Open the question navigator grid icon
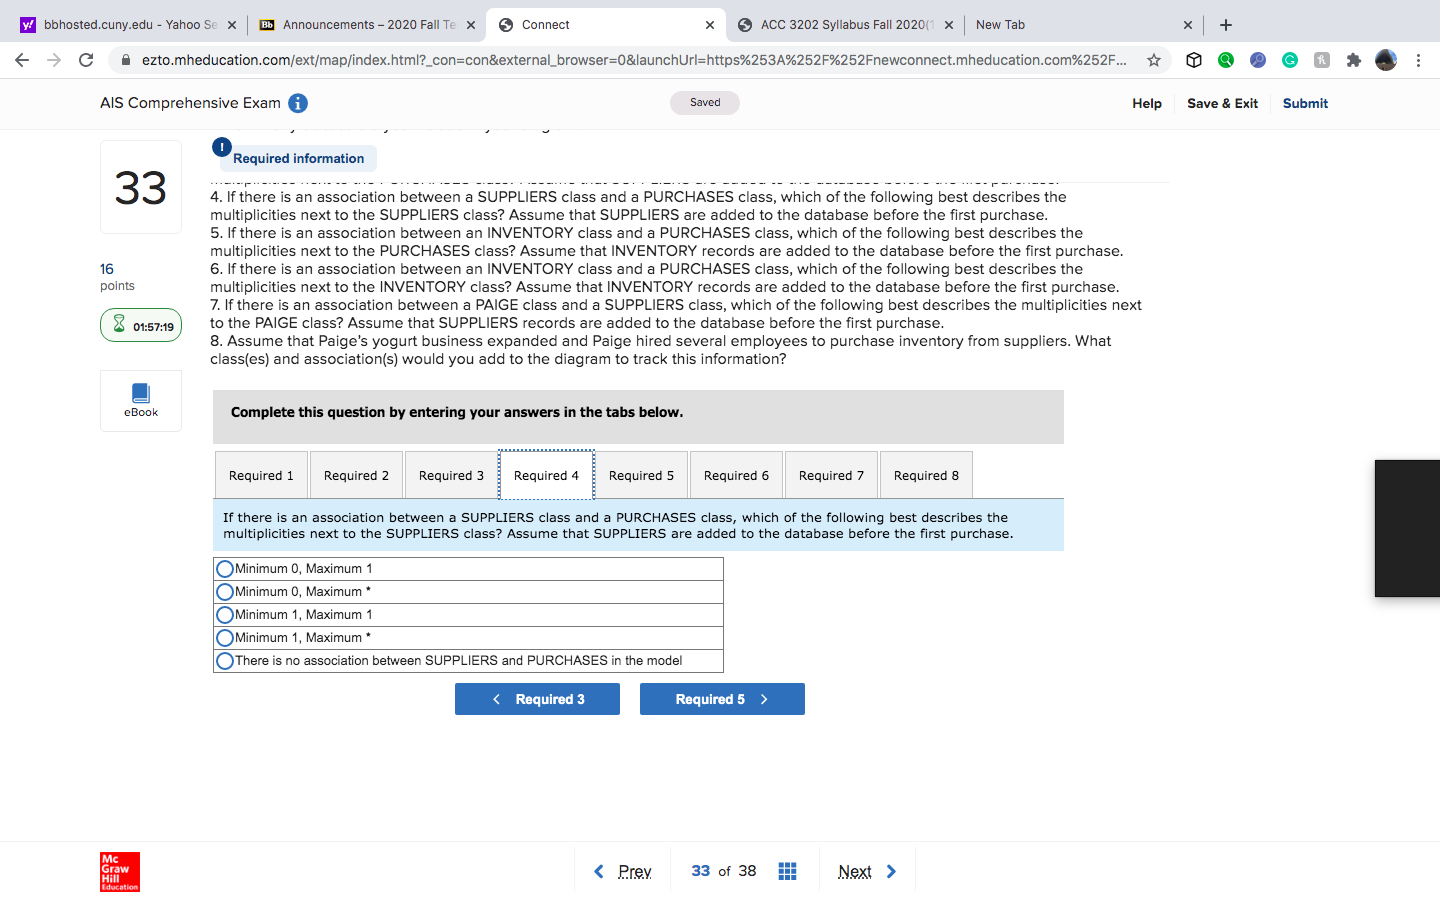The image size is (1440, 900). (x=787, y=871)
